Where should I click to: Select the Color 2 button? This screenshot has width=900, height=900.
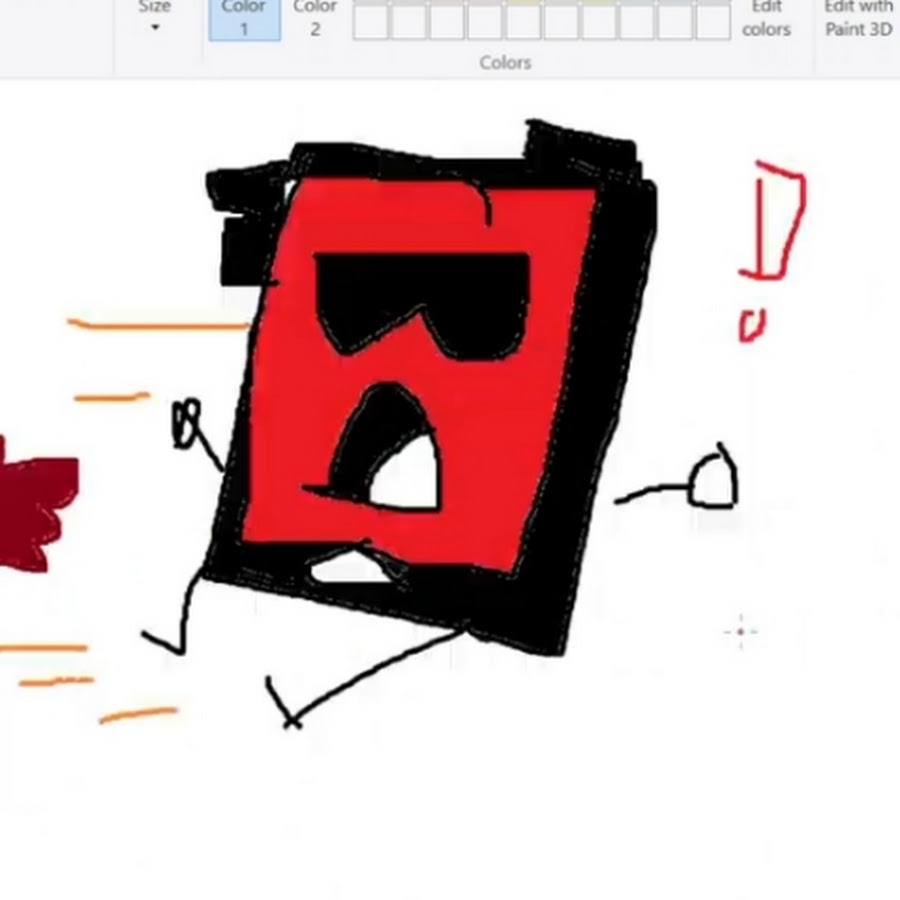[314, 19]
